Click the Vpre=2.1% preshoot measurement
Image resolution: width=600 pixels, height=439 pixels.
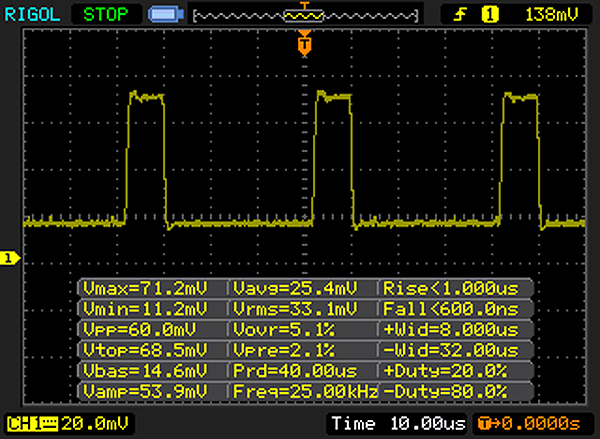pyautogui.click(x=284, y=350)
